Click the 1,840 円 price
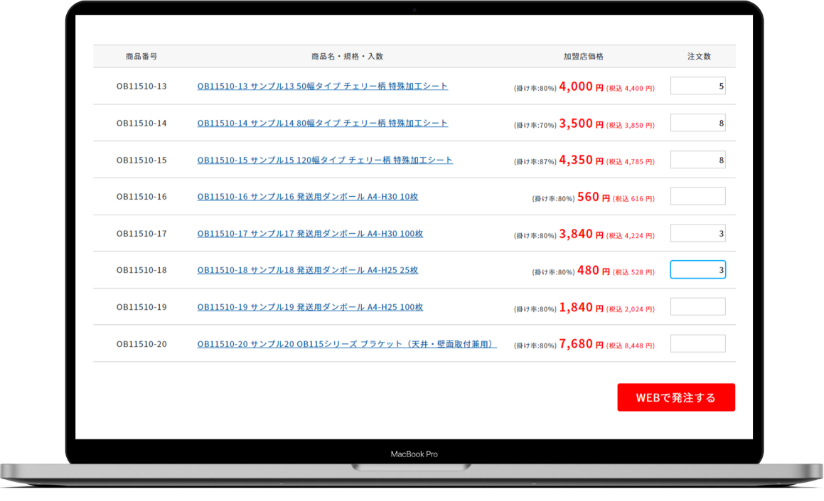The width and height of the screenshot is (824, 501). (x=581, y=308)
